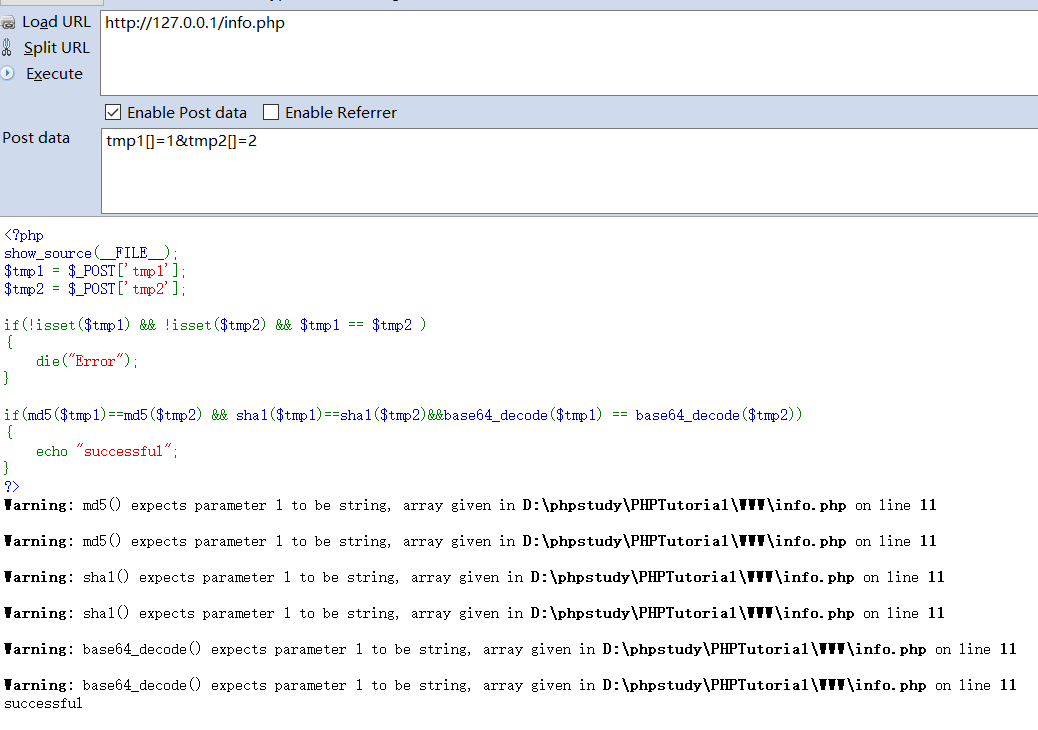Screen dimensions: 1038x730
Task: Click the Enable Post data label text
Action: point(187,113)
